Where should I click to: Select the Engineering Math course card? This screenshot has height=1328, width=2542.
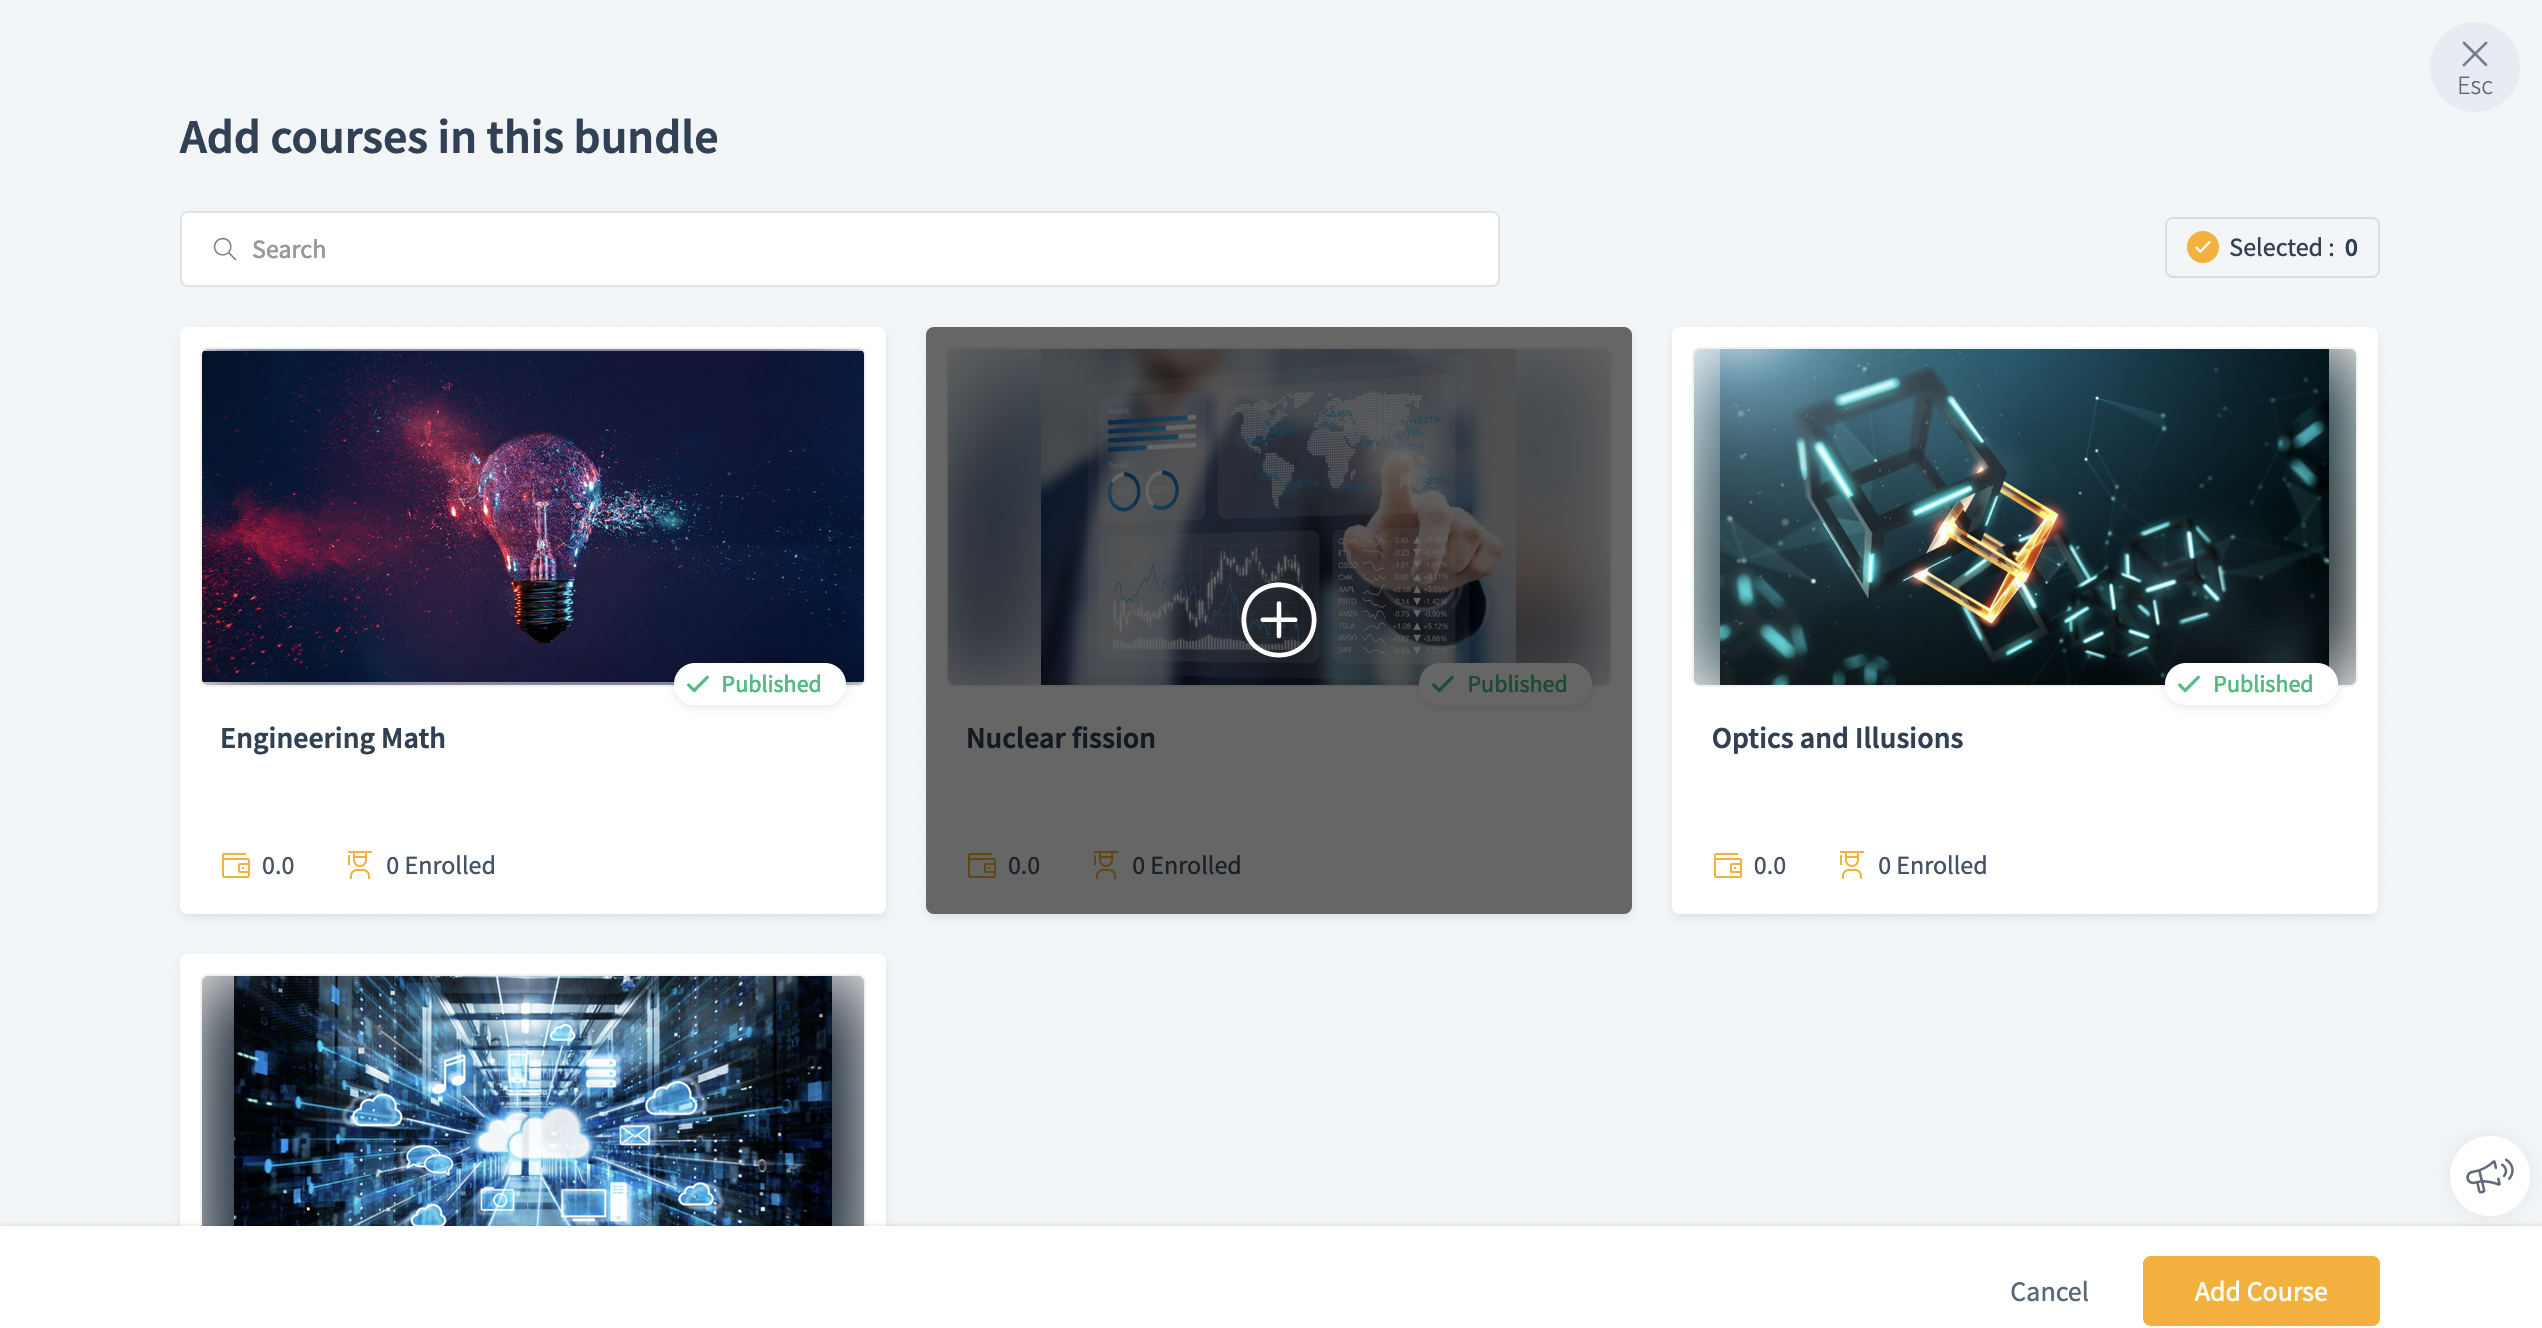pyautogui.click(x=533, y=620)
